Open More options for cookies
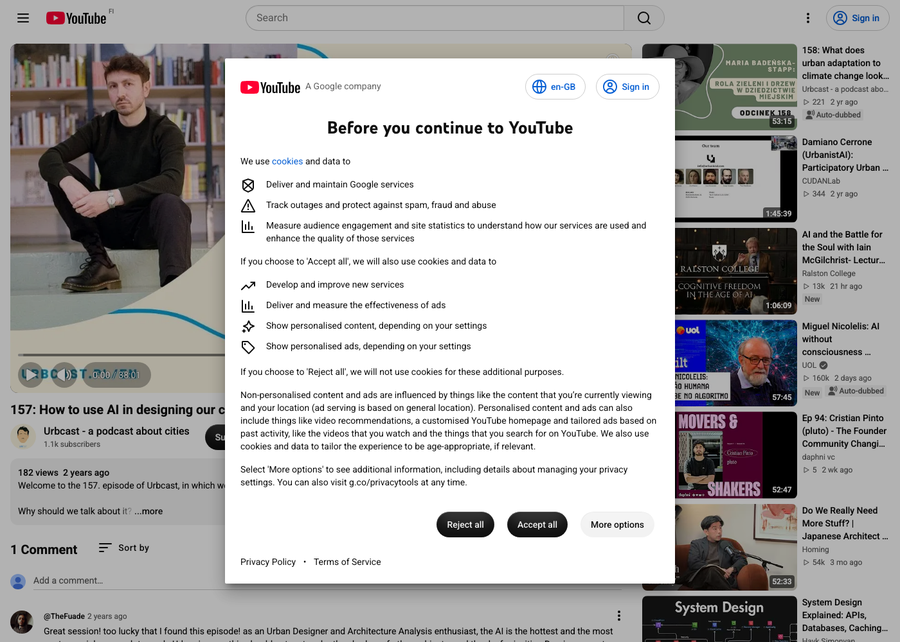900x642 pixels. click(x=617, y=524)
